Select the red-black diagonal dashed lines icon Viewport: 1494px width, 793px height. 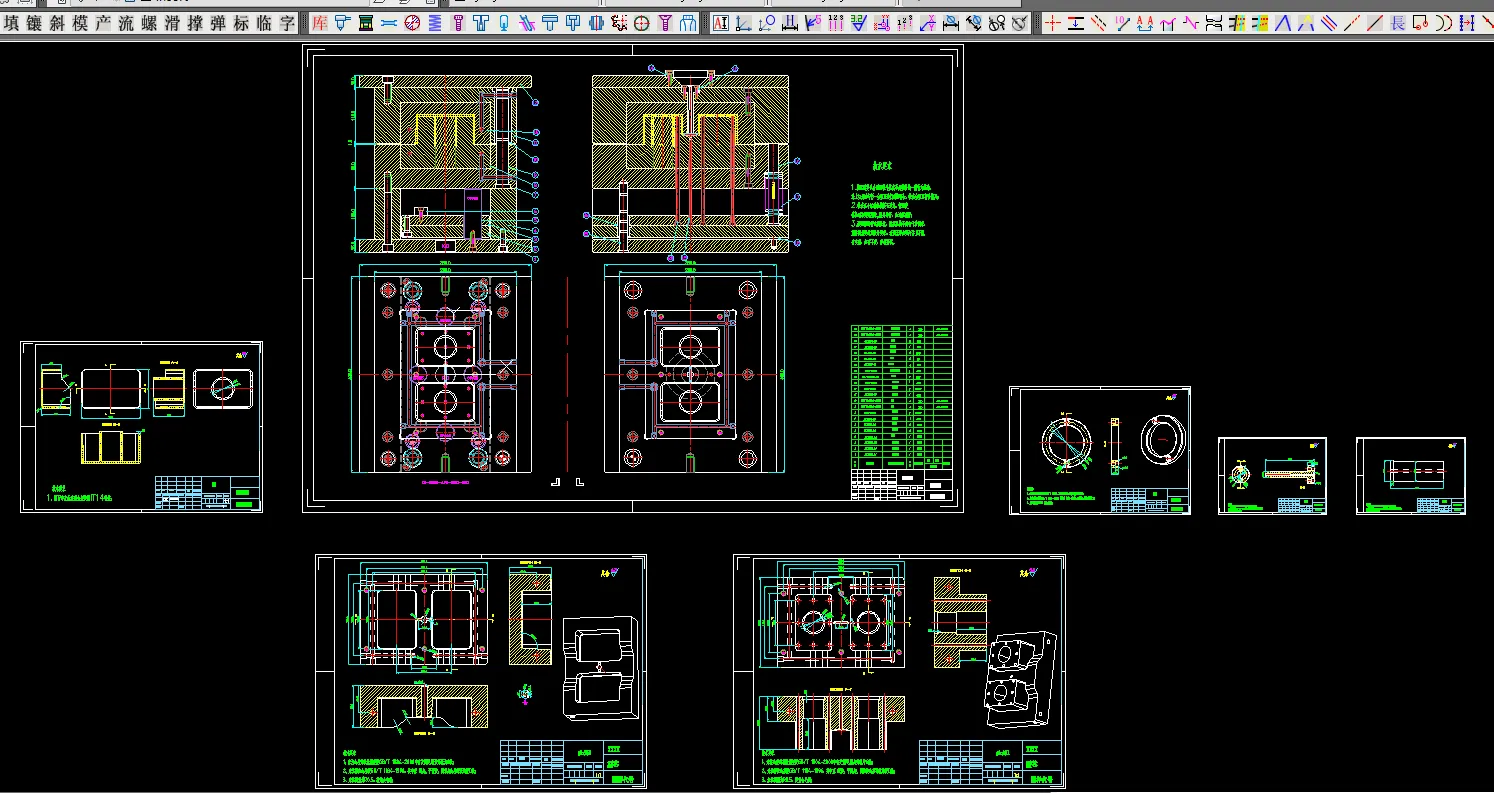[x=1098, y=23]
